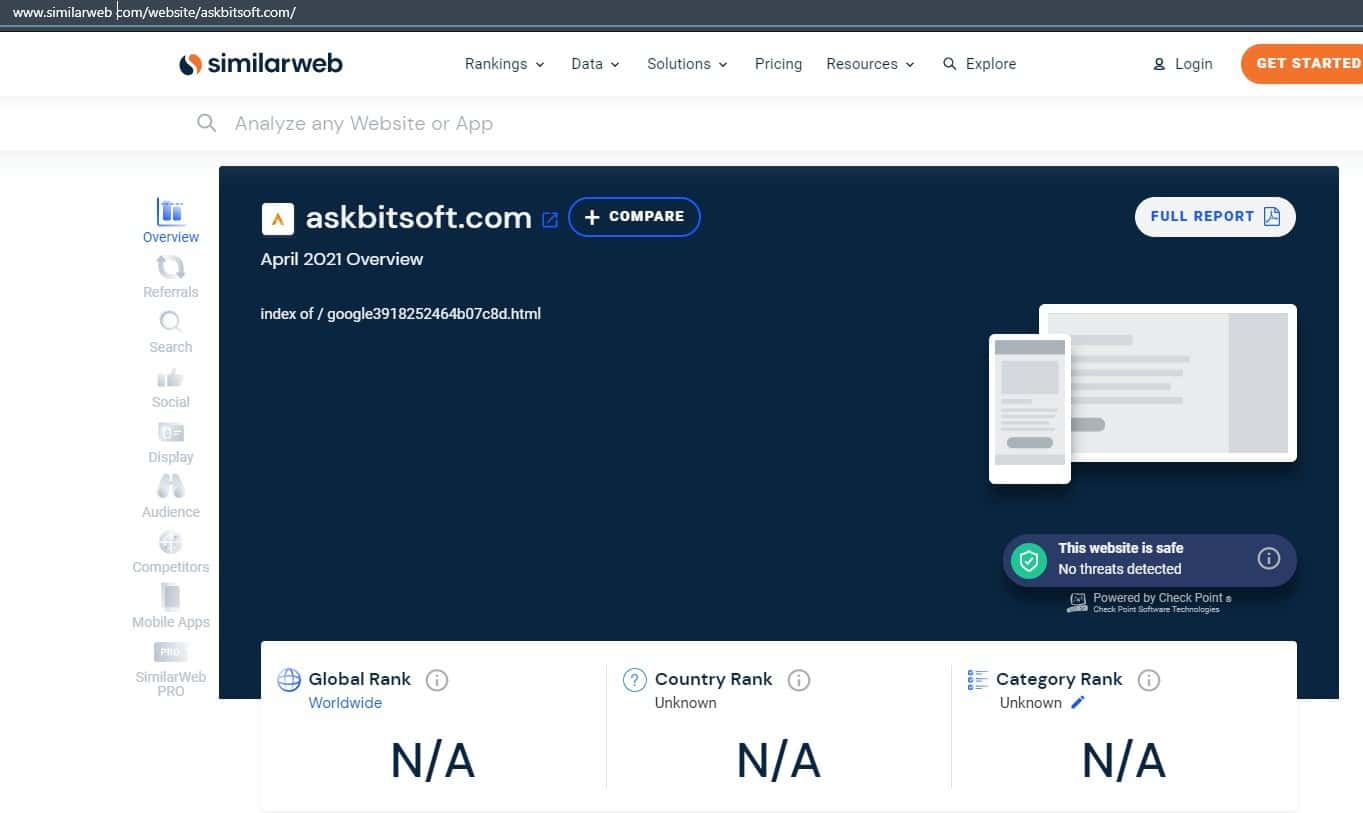The height and width of the screenshot is (813, 1363).
Task: Click the Check Point logo icon
Action: tap(1077, 602)
